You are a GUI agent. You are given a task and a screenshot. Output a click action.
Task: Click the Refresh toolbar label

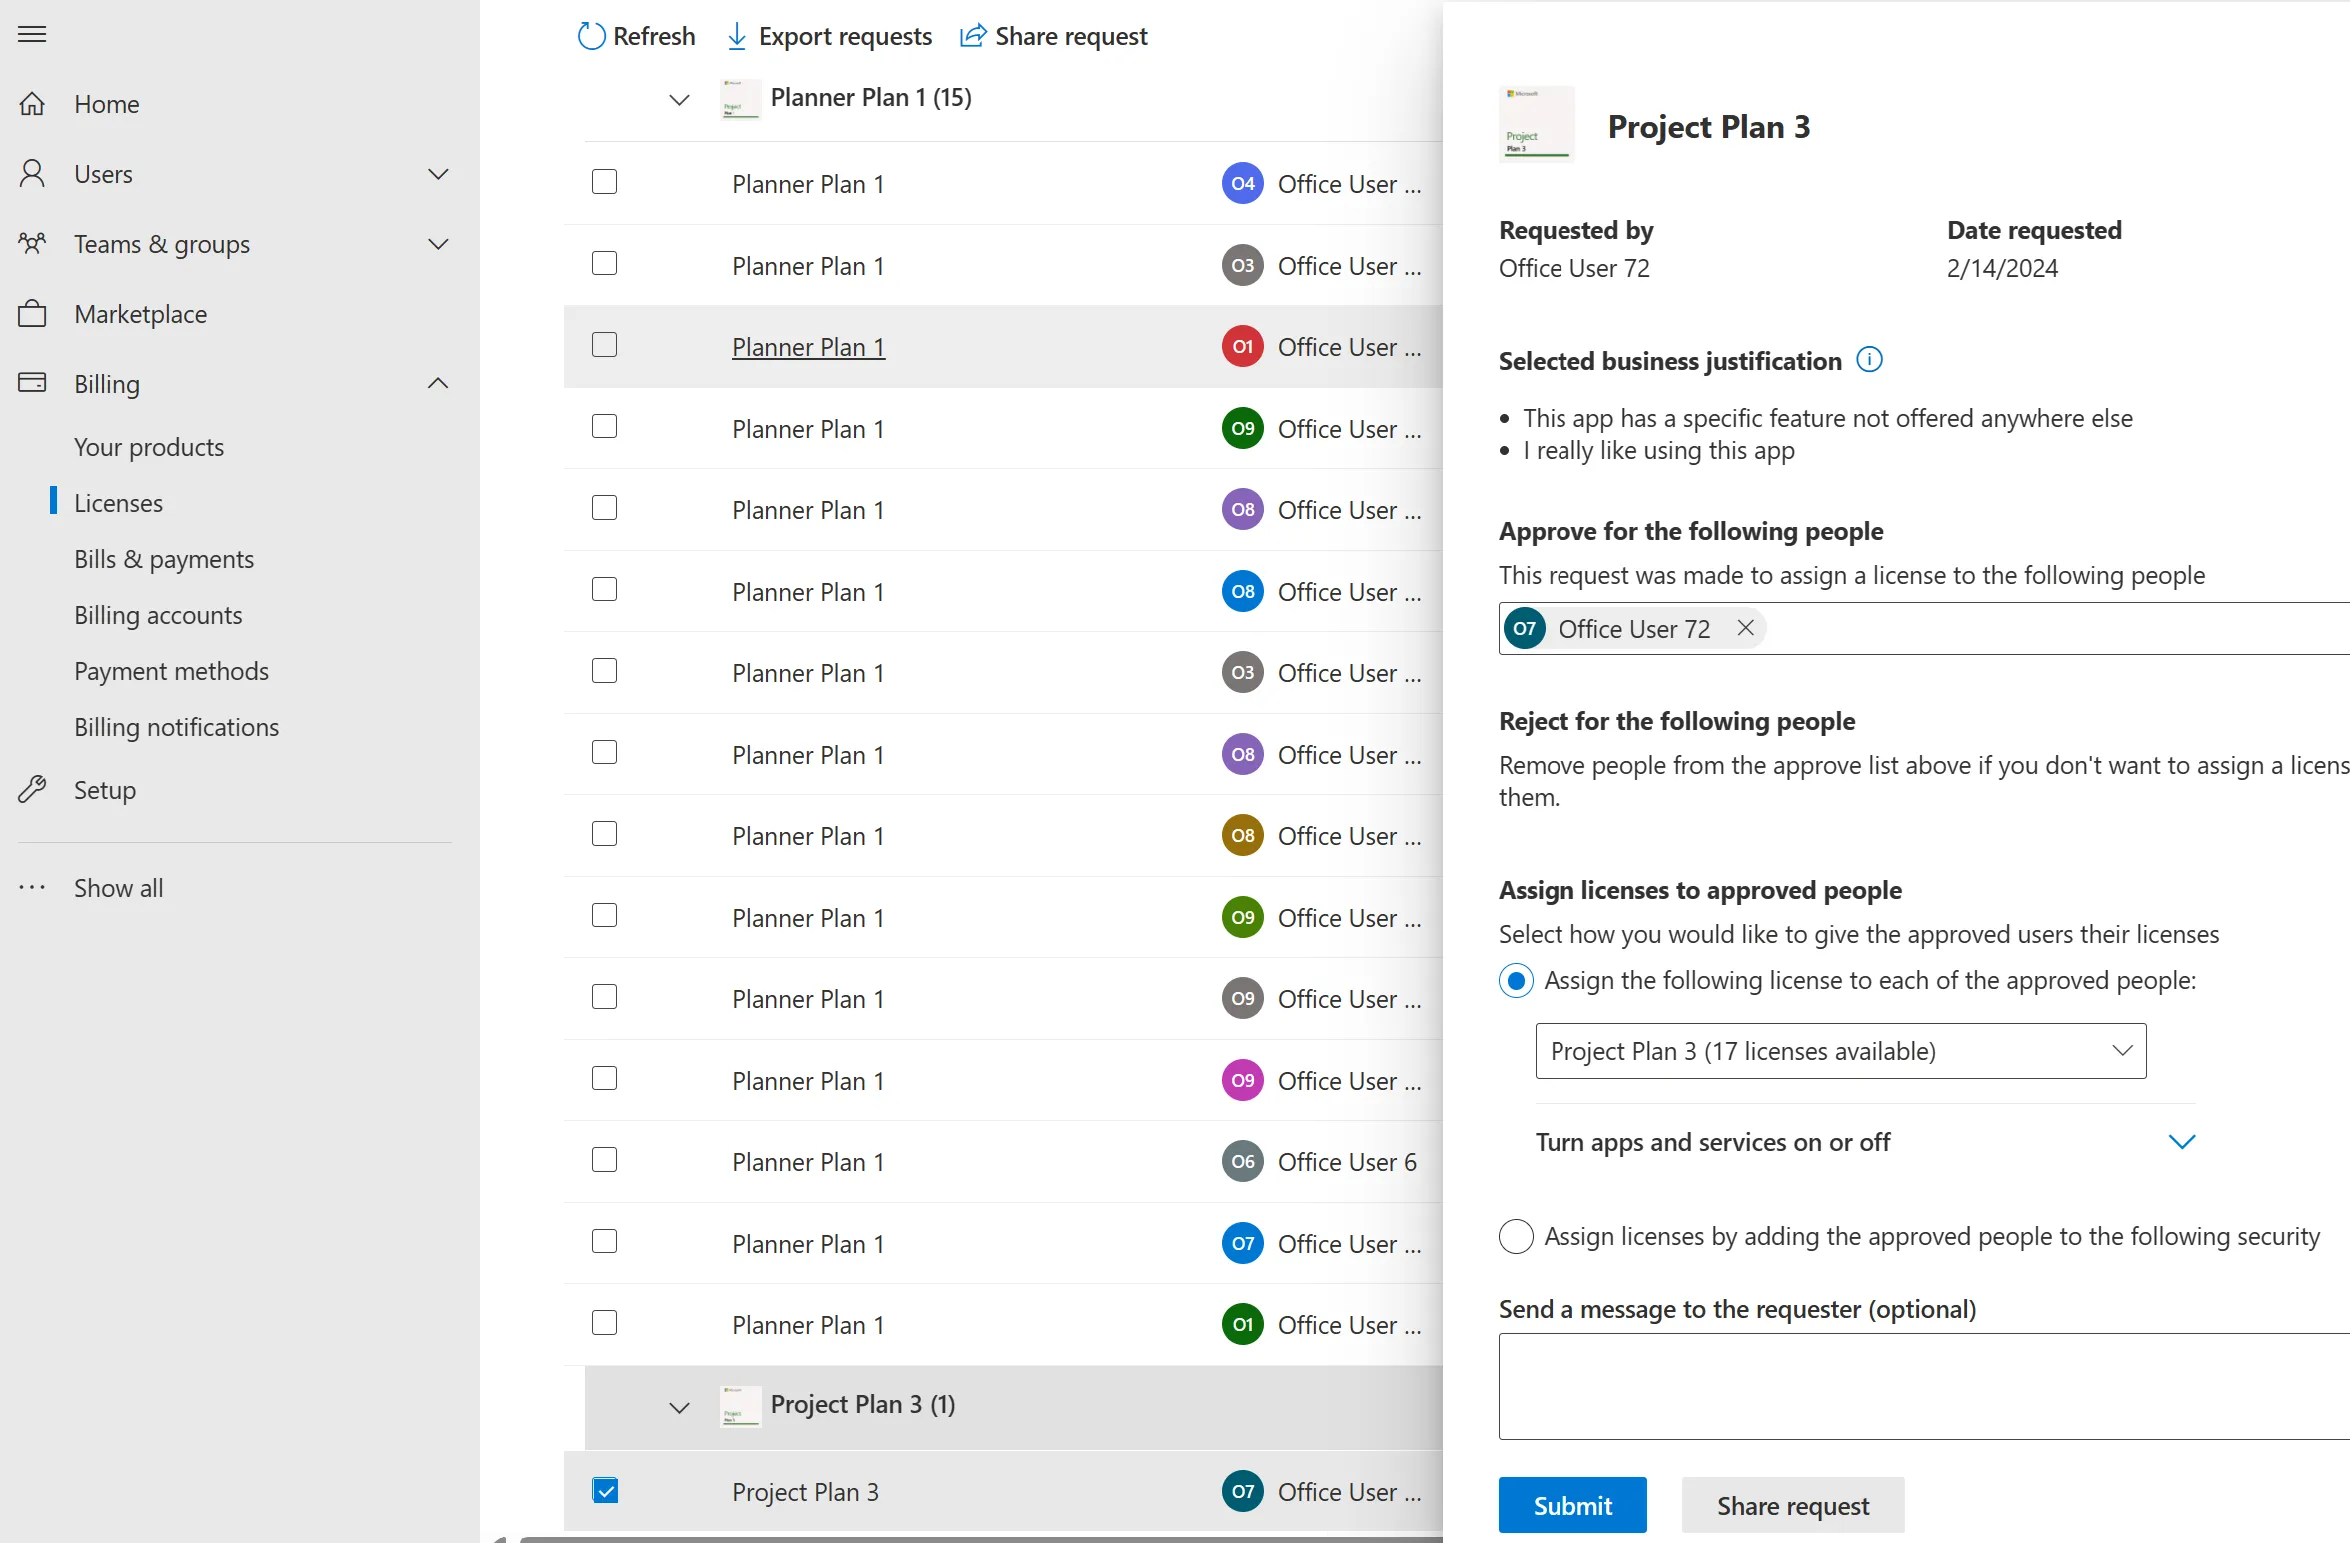point(654,37)
